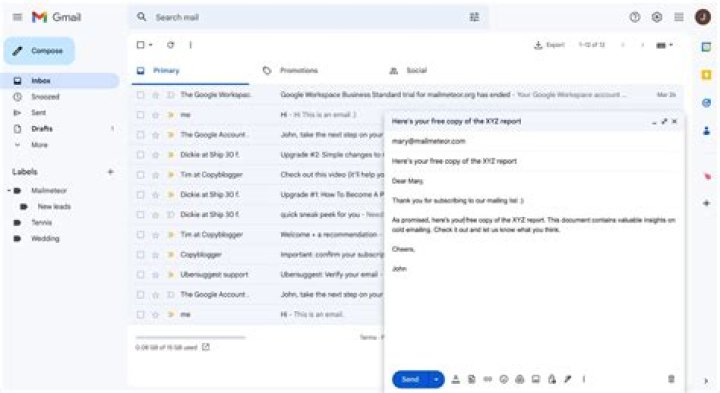Tick checkbox for The Google Workspace email
This screenshot has height=393, width=720.
point(141,95)
